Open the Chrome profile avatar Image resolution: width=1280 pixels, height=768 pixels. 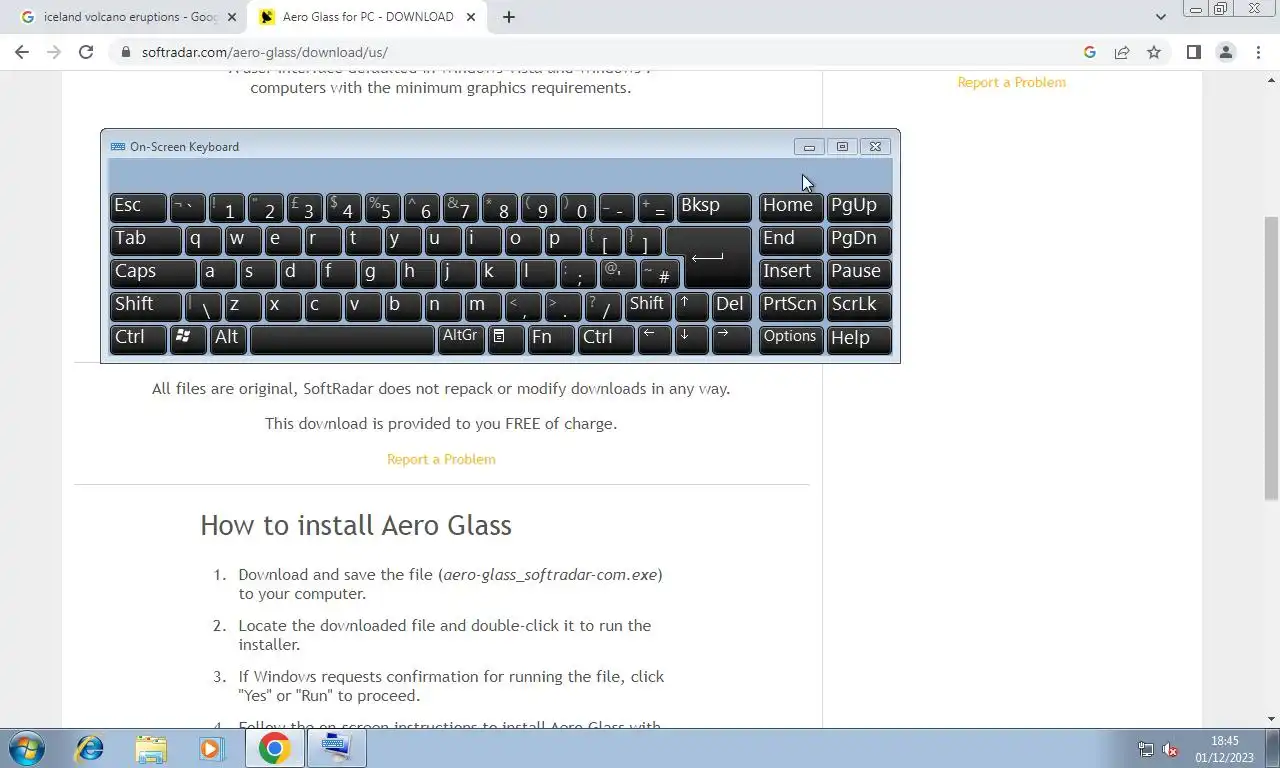click(1225, 52)
